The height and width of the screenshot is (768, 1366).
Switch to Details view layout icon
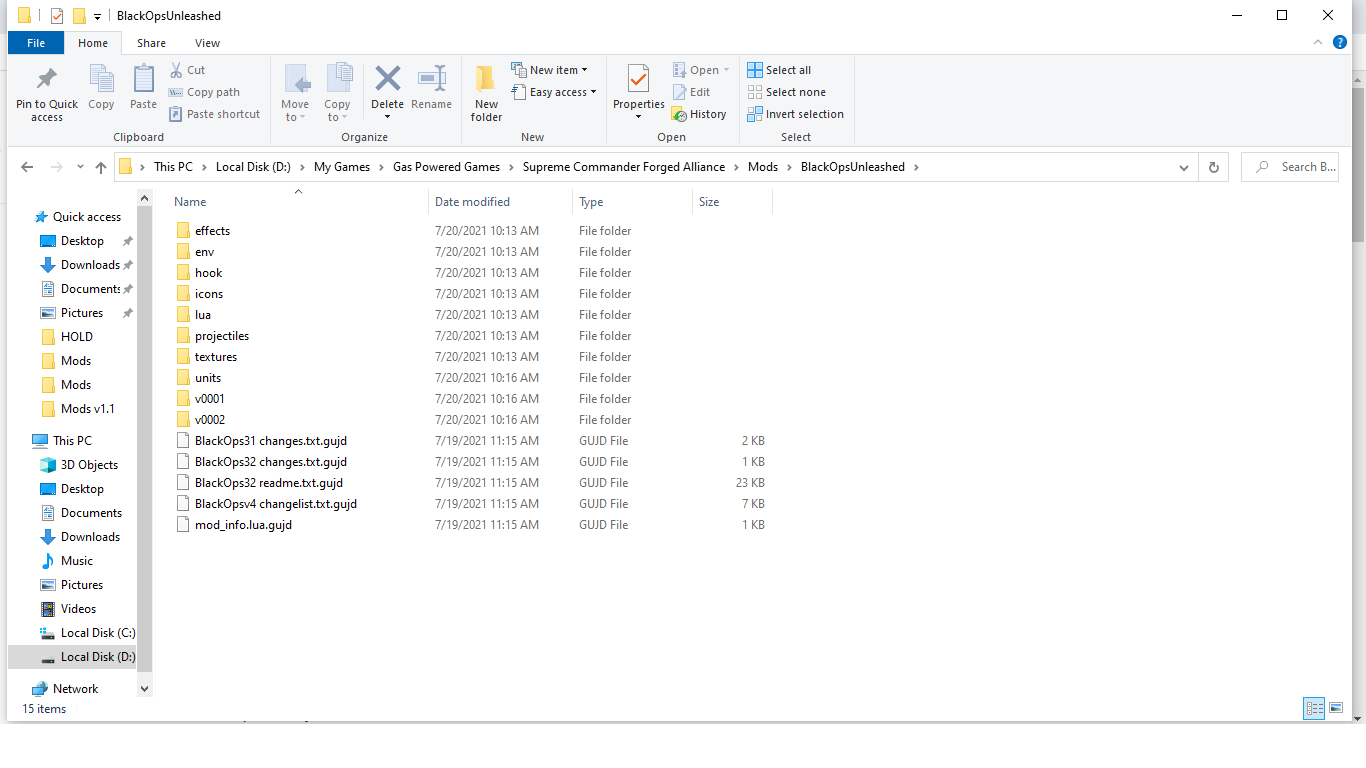(1314, 708)
